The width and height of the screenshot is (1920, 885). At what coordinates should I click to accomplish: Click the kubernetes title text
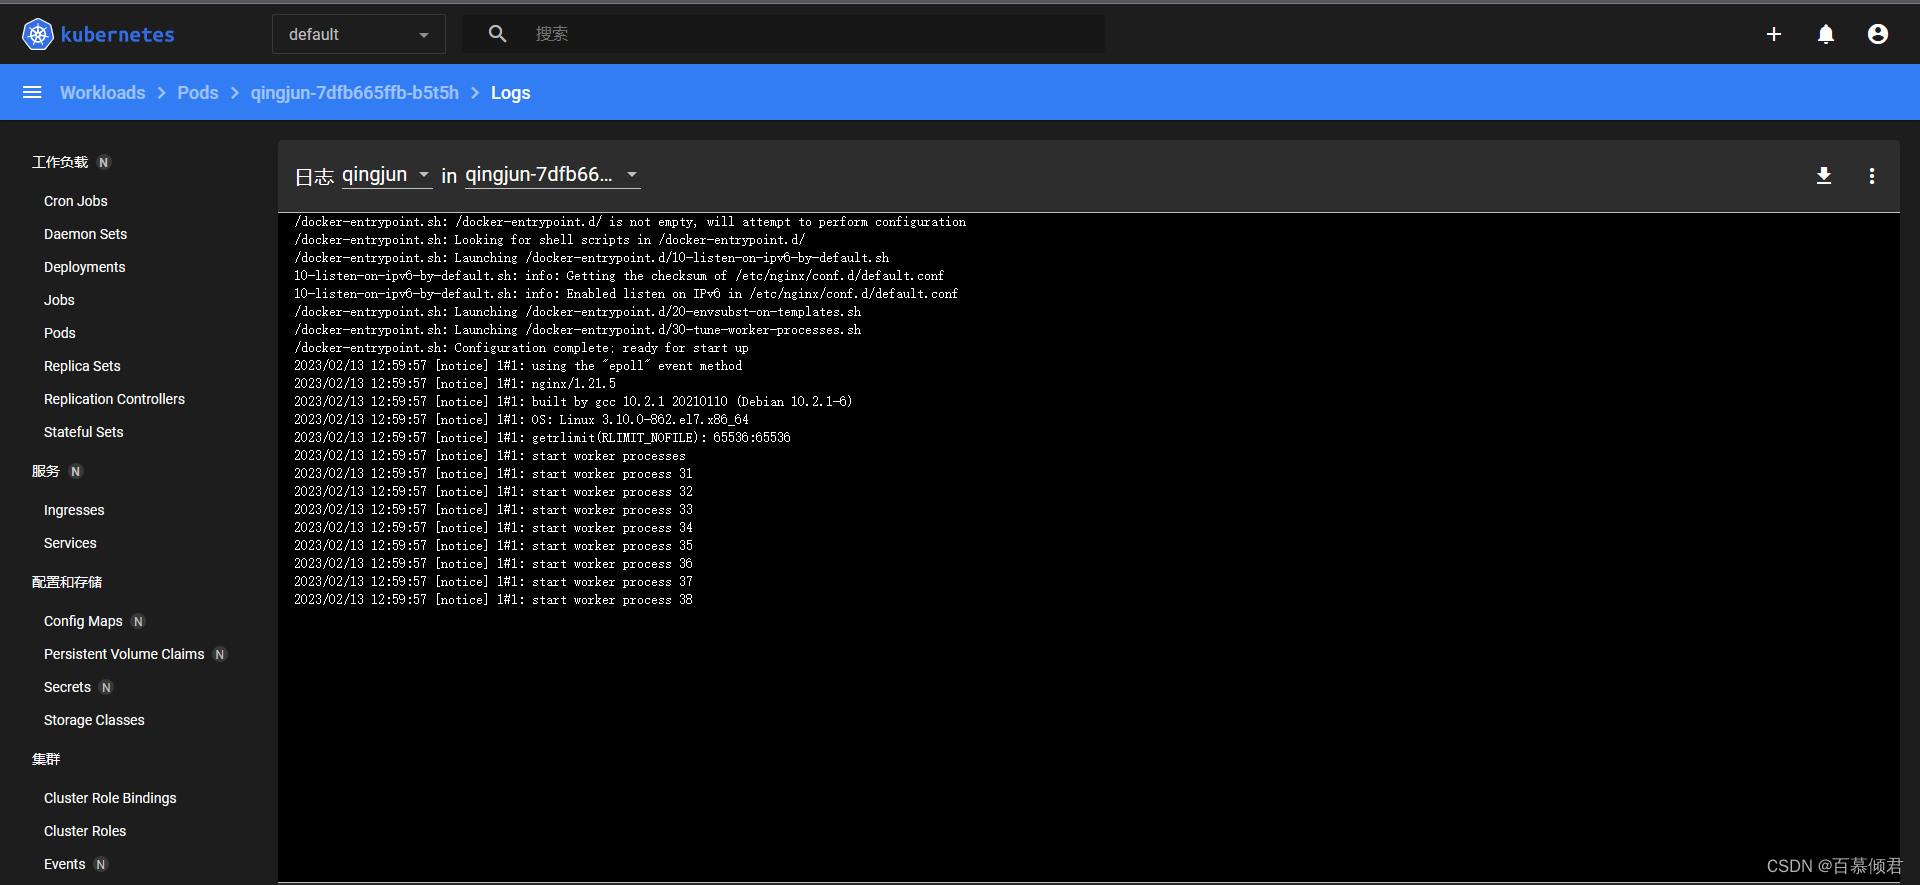(118, 34)
